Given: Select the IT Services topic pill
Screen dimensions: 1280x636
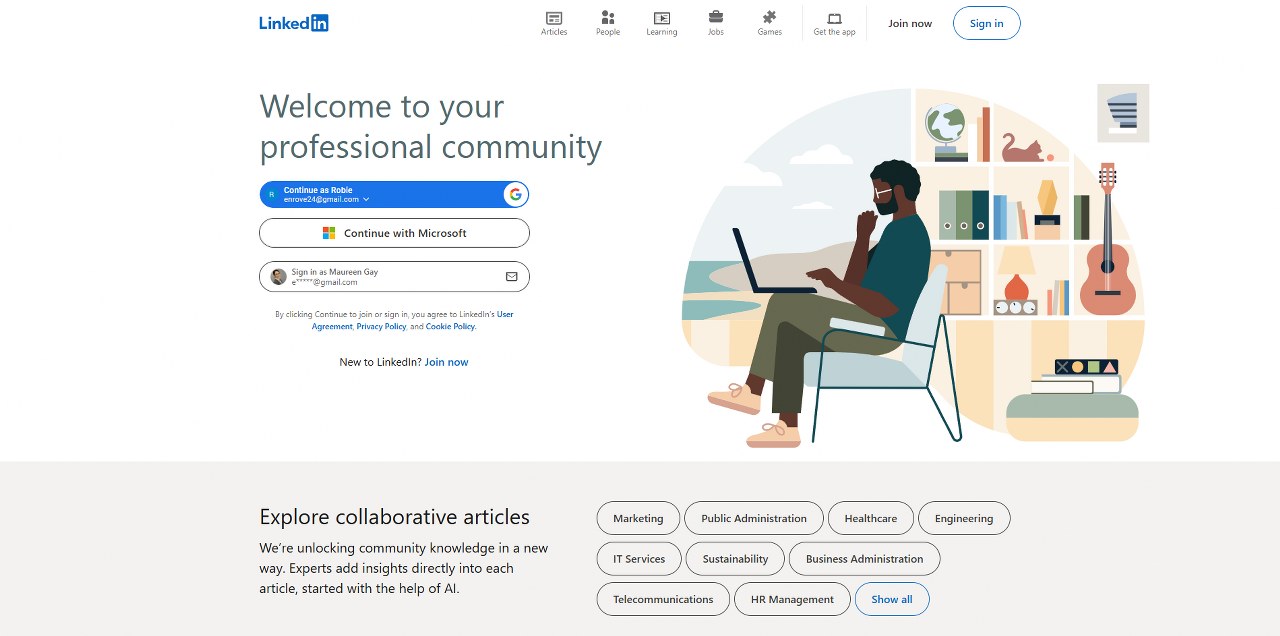Looking at the screenshot, I should click(639, 559).
